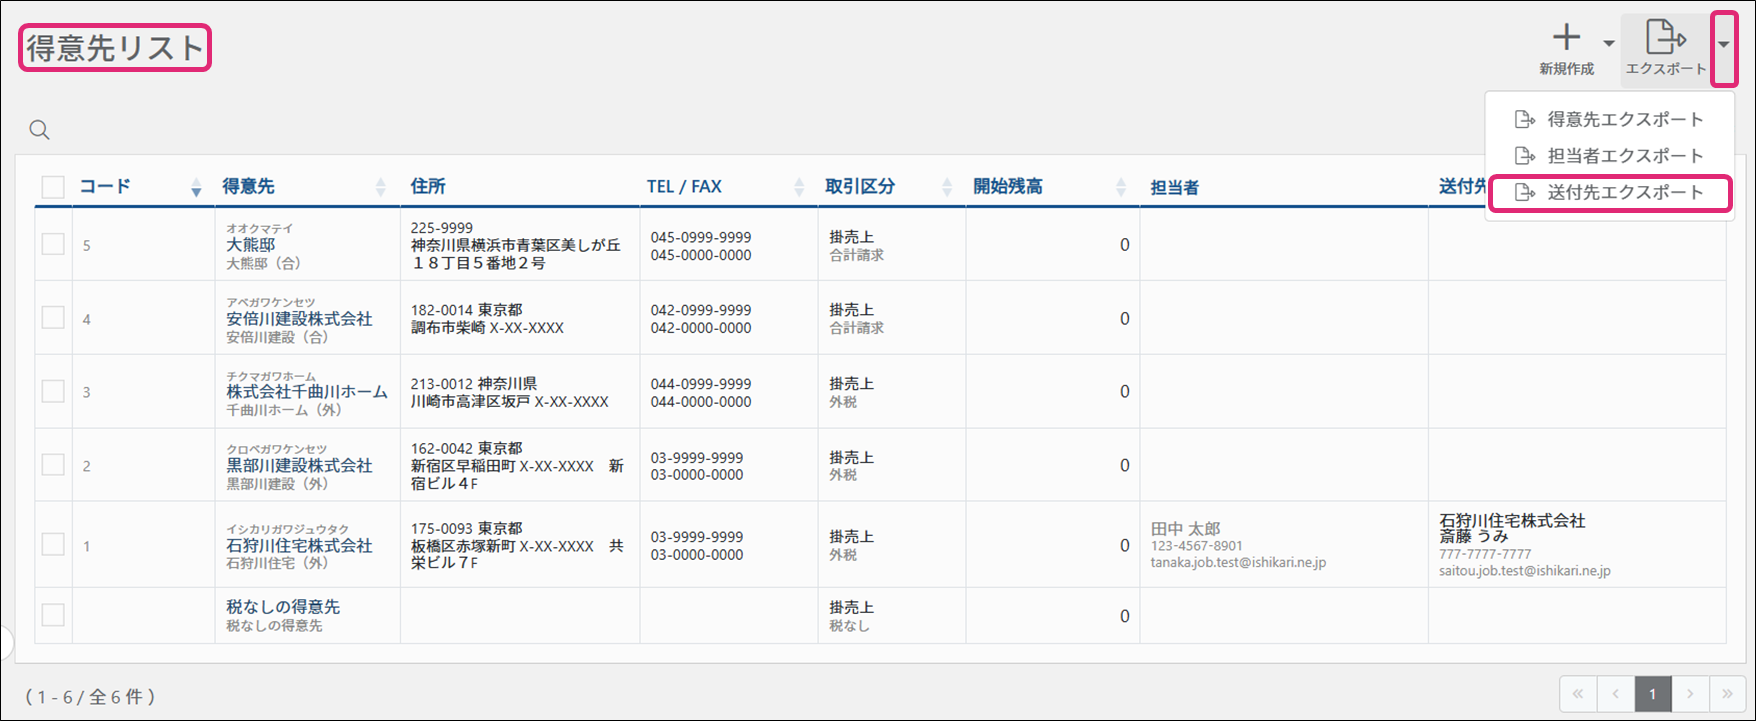Click page 1 pagination button

click(x=1652, y=694)
